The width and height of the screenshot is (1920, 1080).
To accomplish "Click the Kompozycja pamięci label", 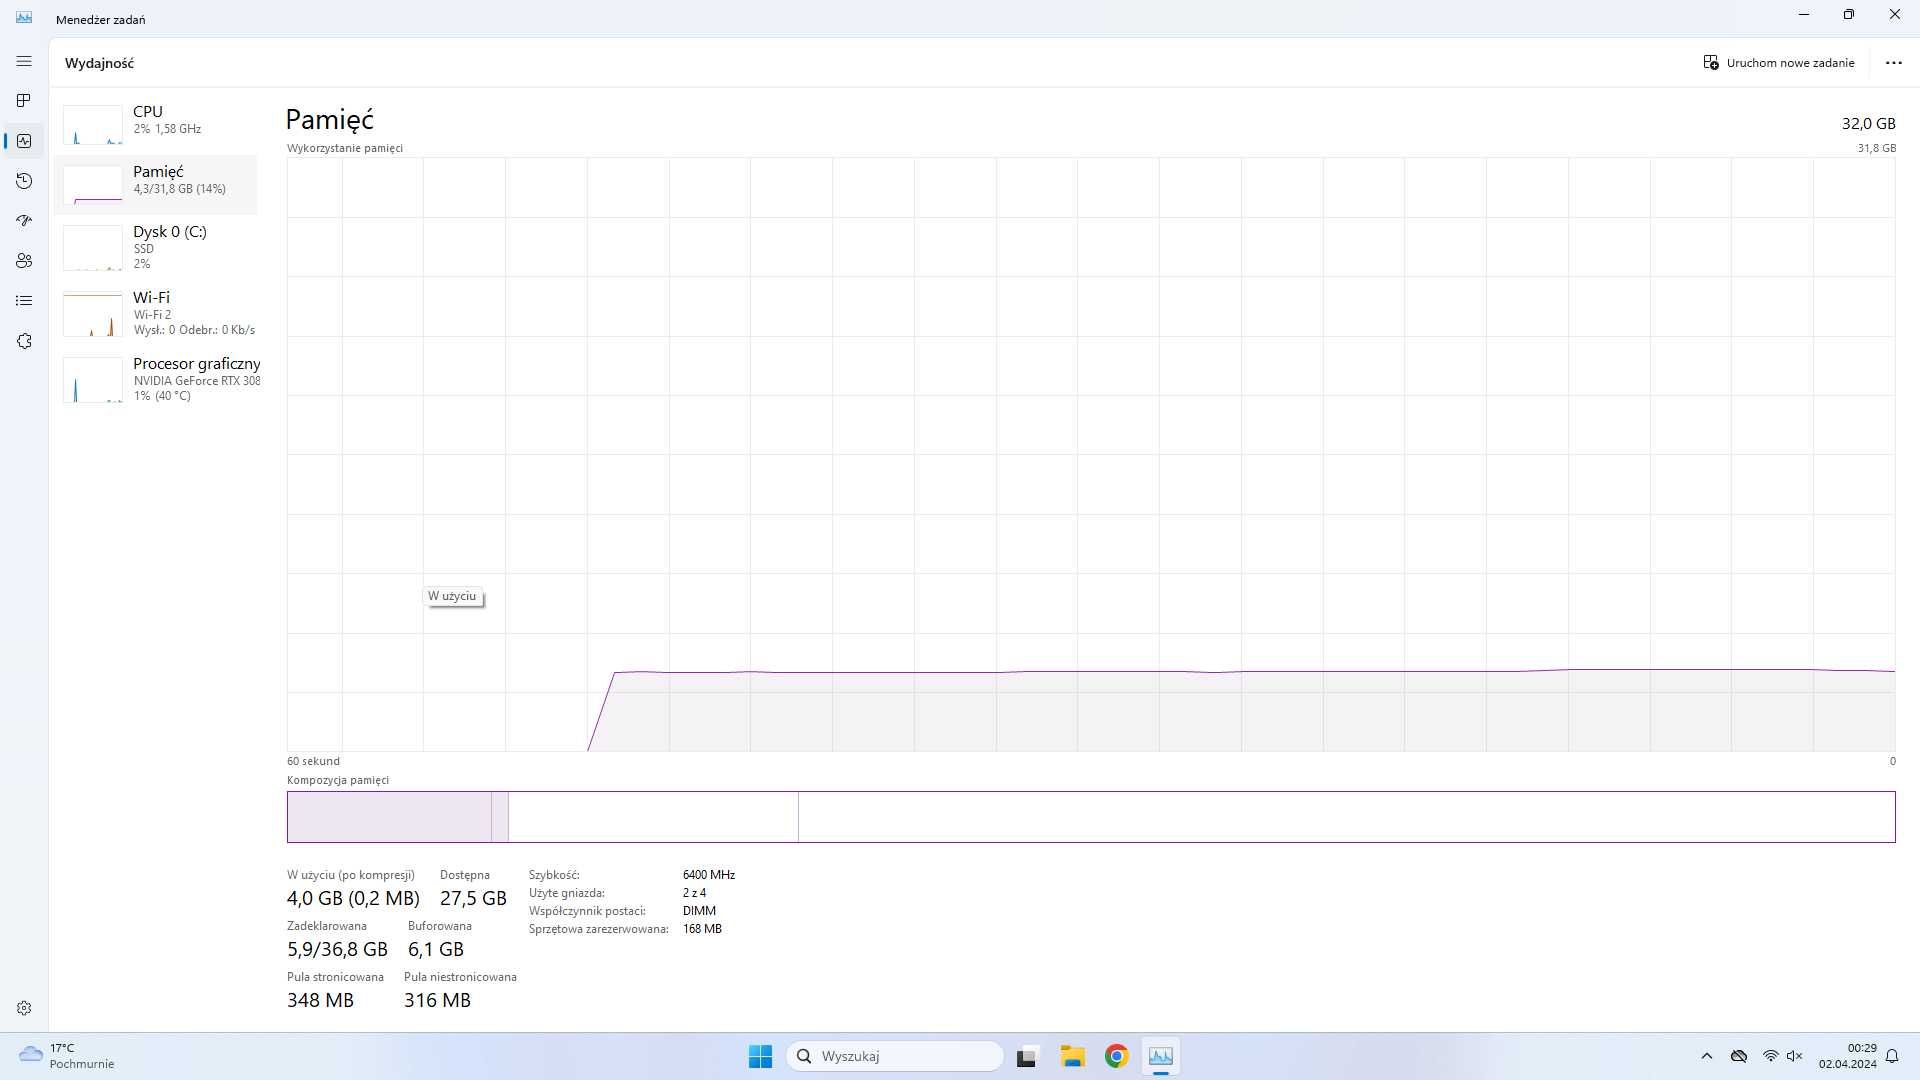I will point(338,780).
